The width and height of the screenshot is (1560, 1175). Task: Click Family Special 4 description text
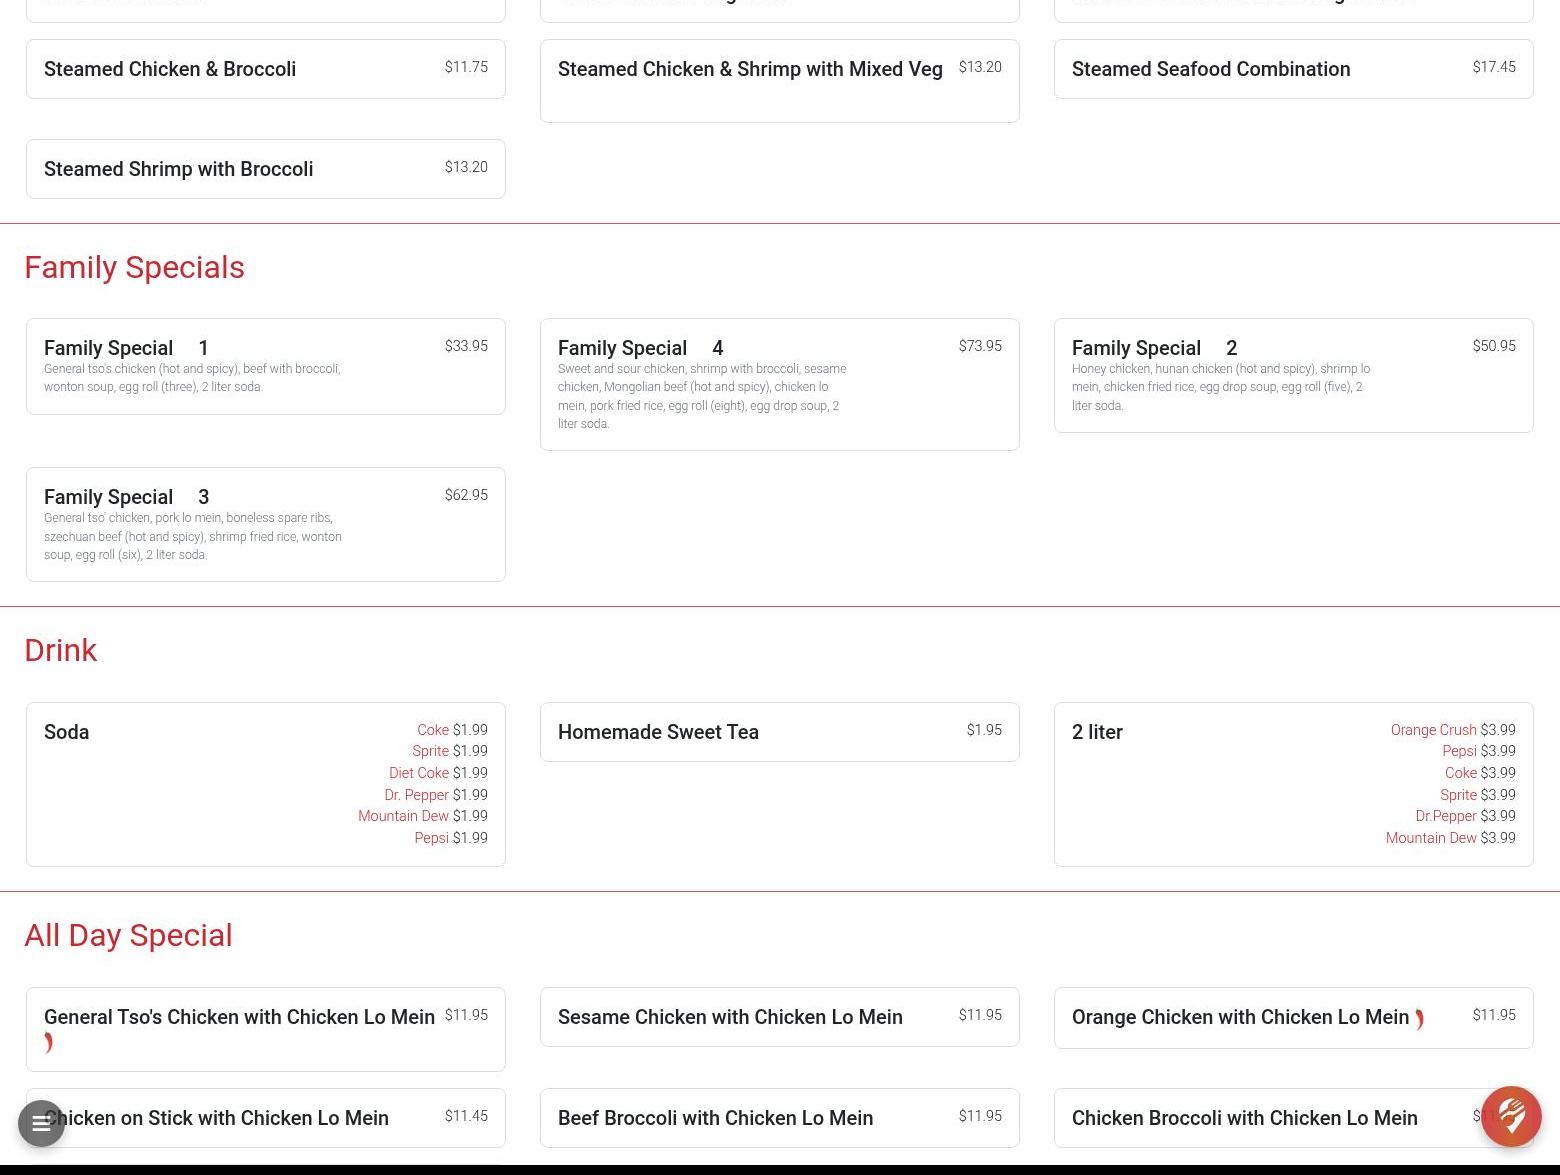pyautogui.click(x=702, y=396)
